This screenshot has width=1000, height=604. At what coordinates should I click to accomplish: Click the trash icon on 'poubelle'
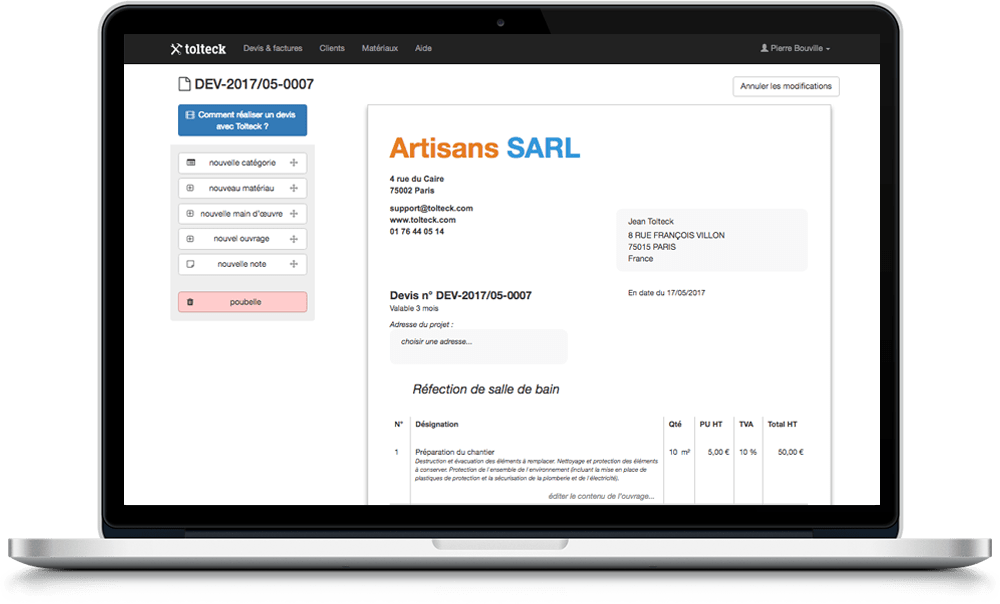[191, 302]
